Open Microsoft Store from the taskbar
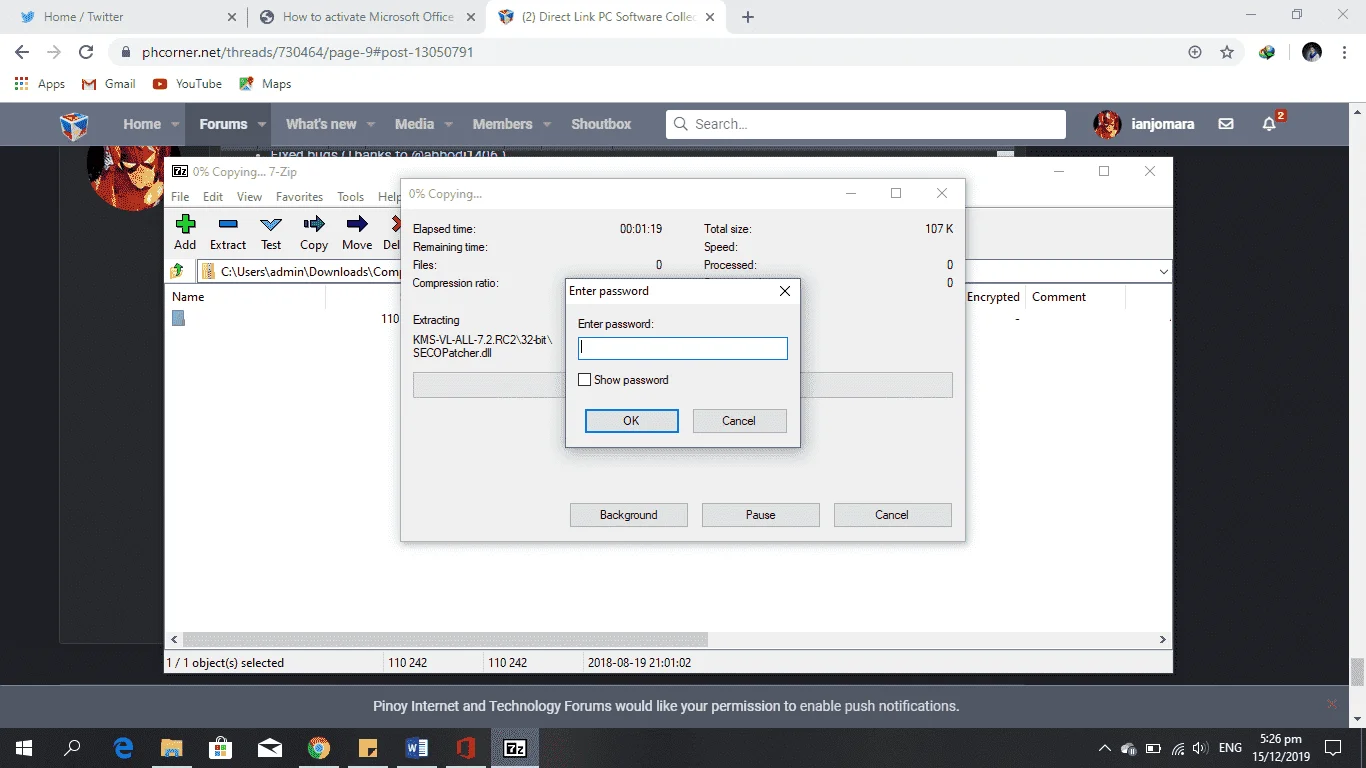Viewport: 1366px width, 768px height. tap(221, 748)
